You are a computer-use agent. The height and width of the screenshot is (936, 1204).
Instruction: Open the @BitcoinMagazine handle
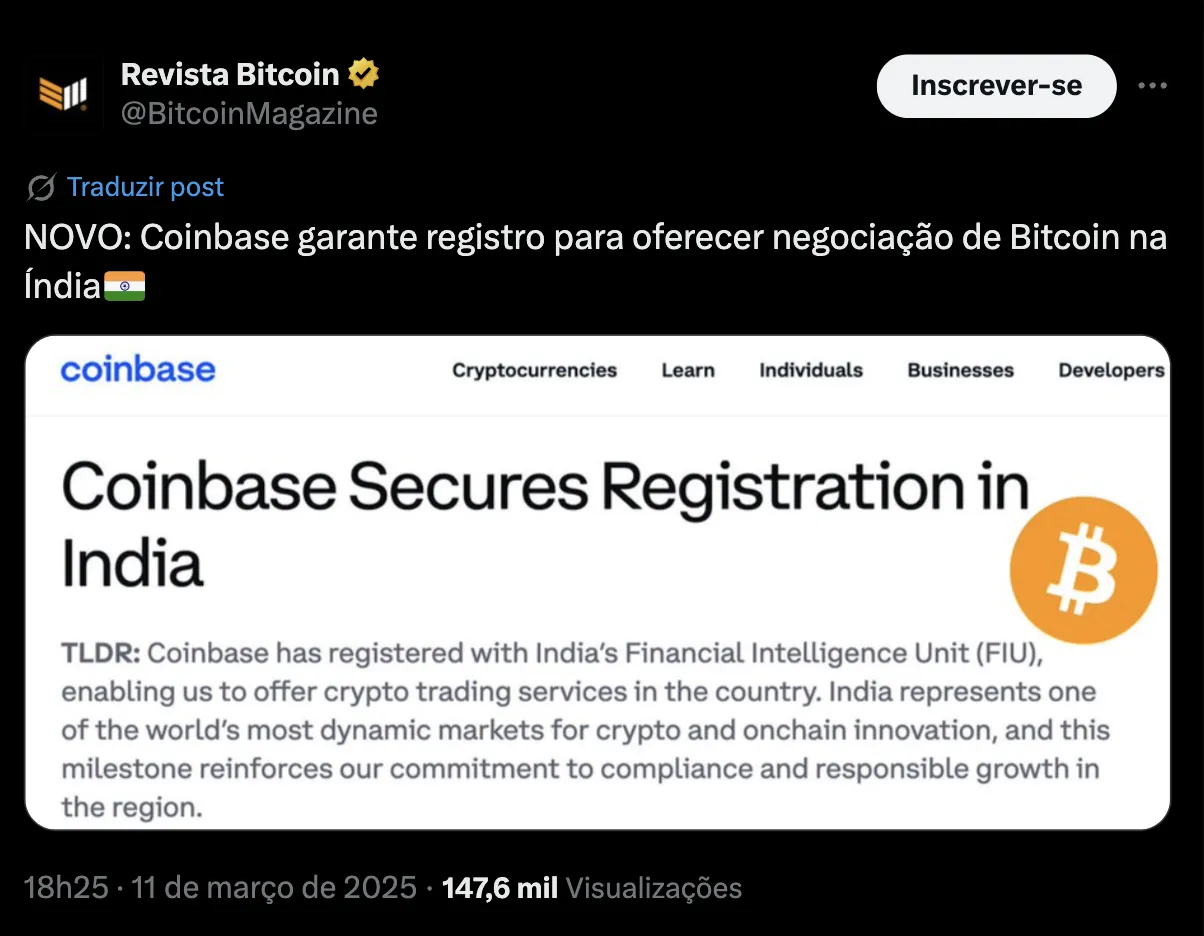(x=245, y=113)
